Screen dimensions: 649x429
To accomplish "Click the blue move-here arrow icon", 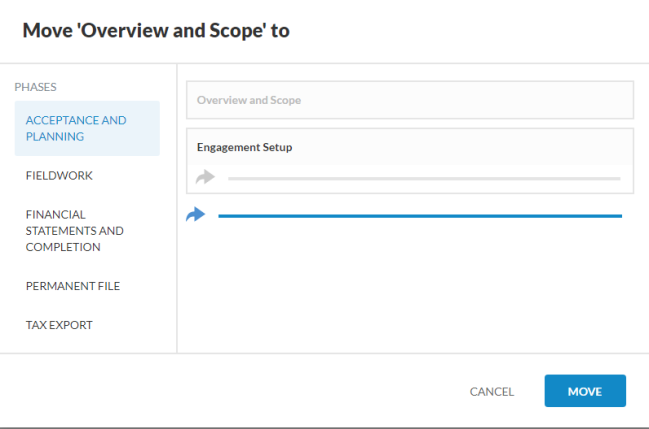I will (x=196, y=215).
